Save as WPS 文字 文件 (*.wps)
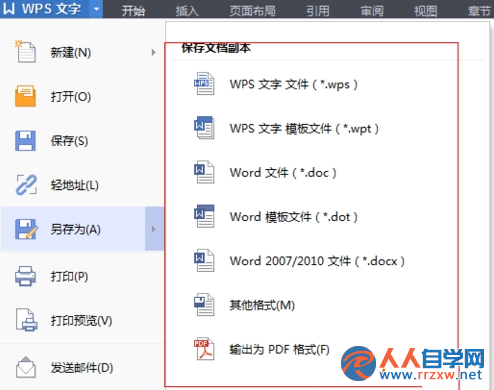This screenshot has width=494, height=390. click(293, 84)
